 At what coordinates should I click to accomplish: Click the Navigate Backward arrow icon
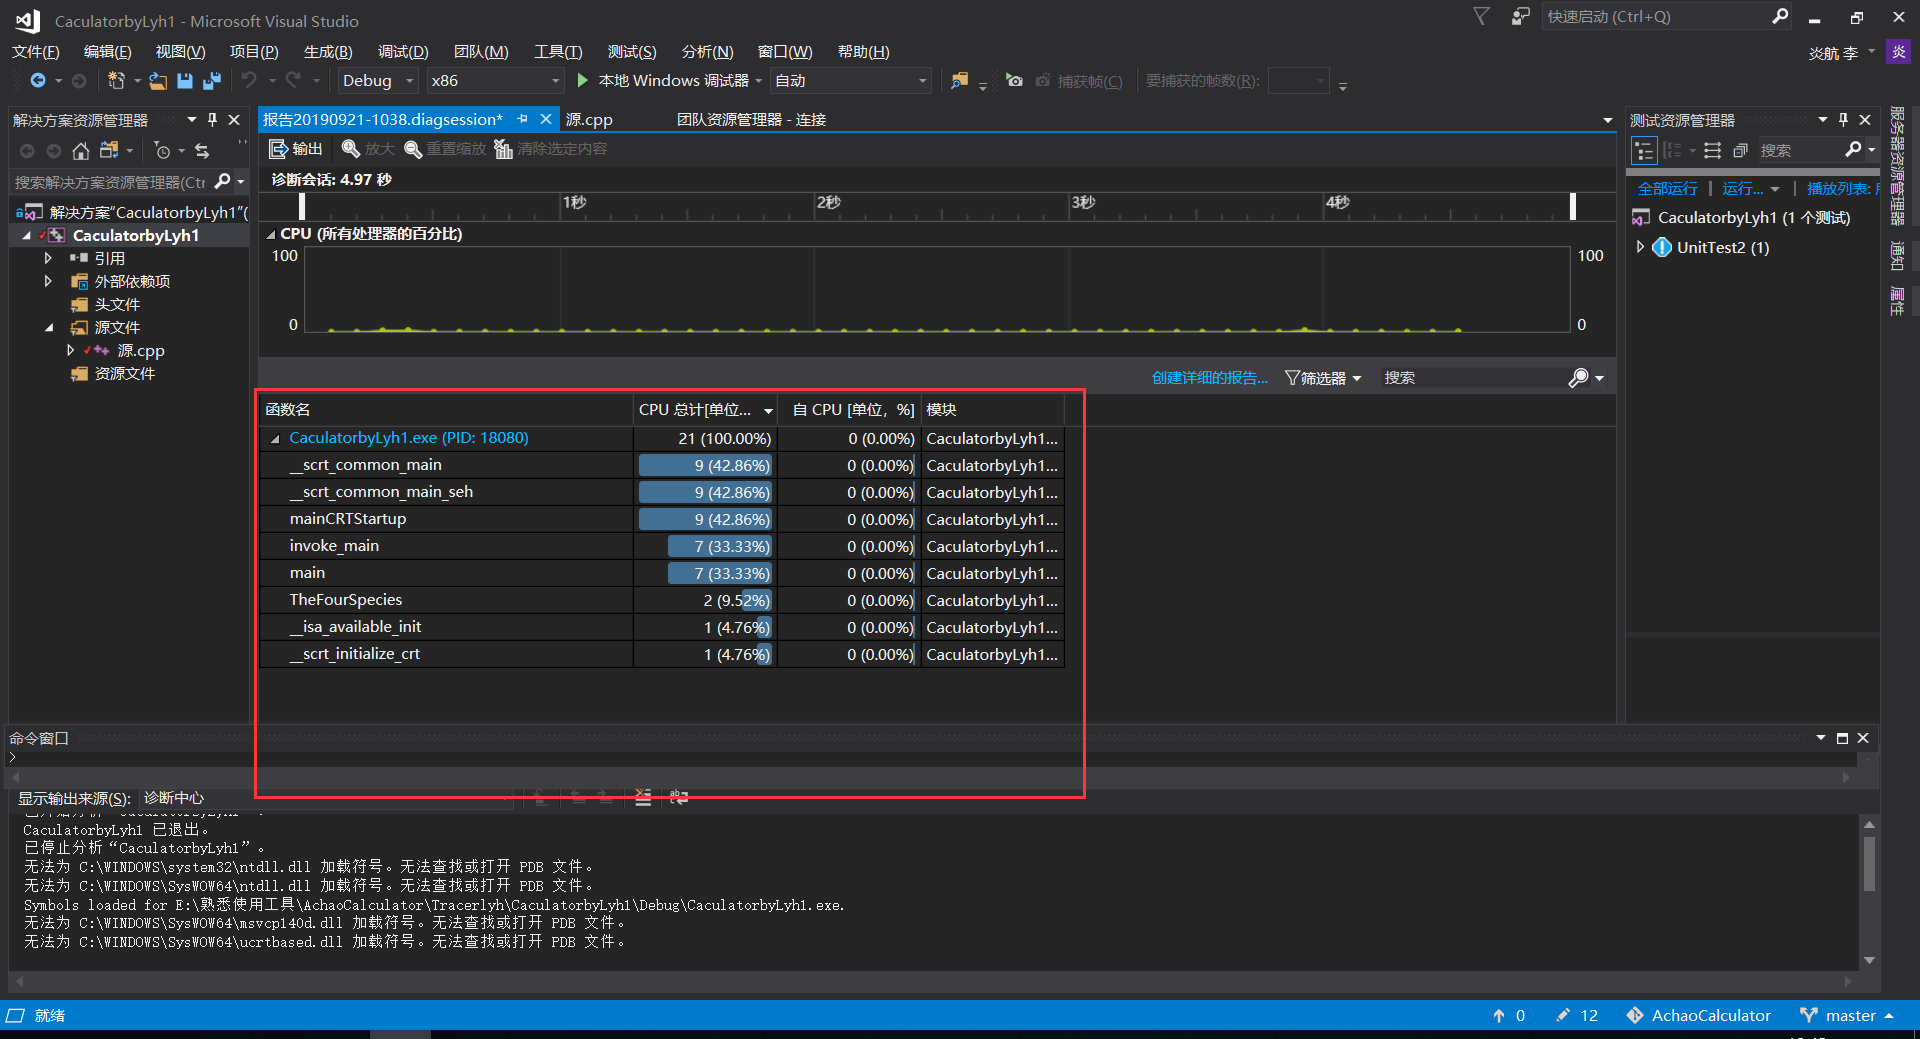coord(38,81)
